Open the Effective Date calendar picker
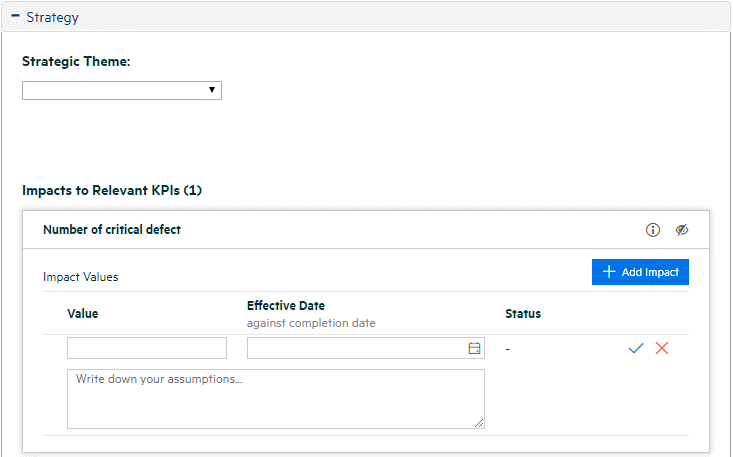733x457 pixels. (x=474, y=348)
